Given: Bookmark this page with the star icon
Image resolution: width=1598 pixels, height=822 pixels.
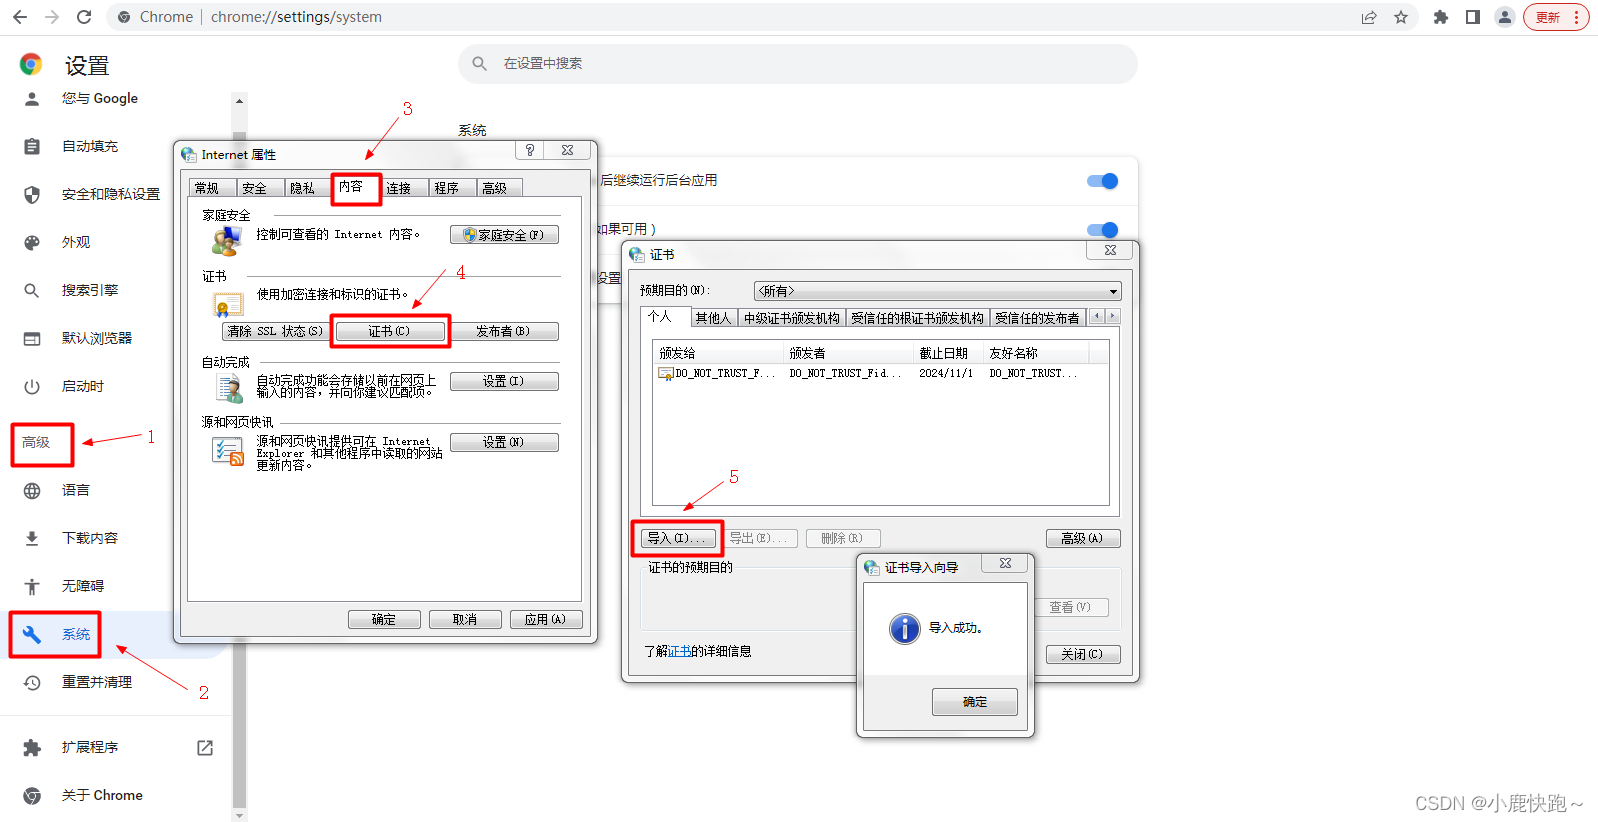Looking at the screenshot, I should [1401, 17].
